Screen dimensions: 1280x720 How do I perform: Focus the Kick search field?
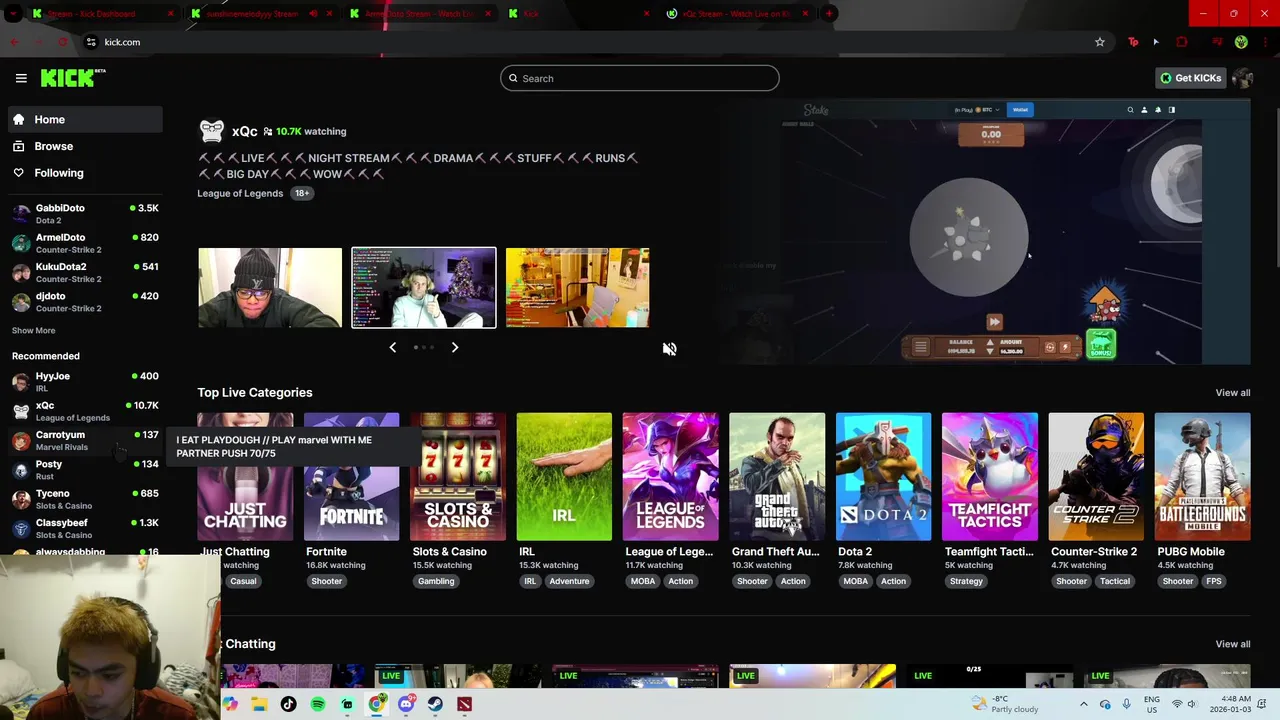[640, 78]
